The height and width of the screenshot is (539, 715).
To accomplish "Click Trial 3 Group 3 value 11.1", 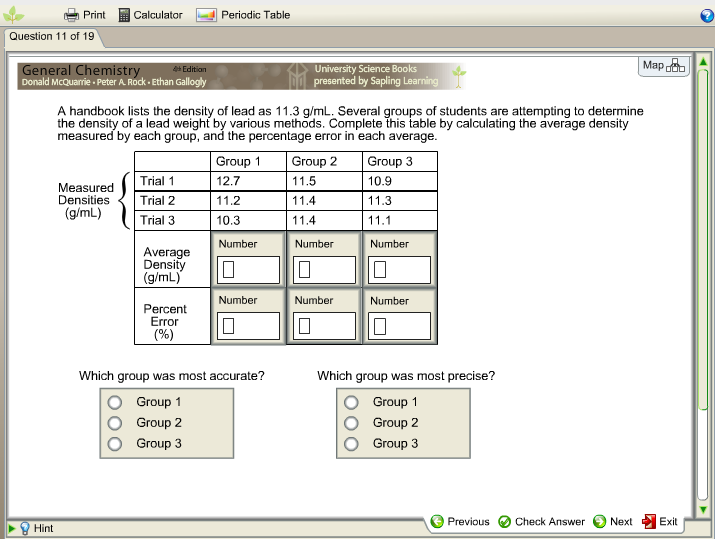I will [x=380, y=220].
